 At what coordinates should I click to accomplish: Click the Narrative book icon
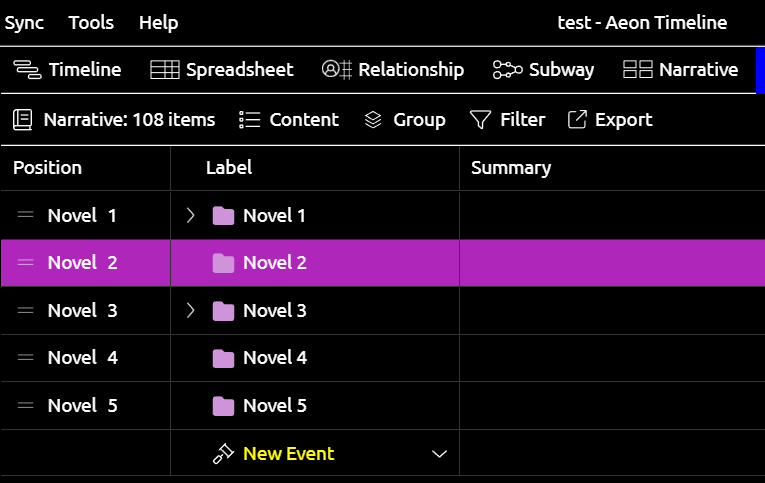click(22, 120)
